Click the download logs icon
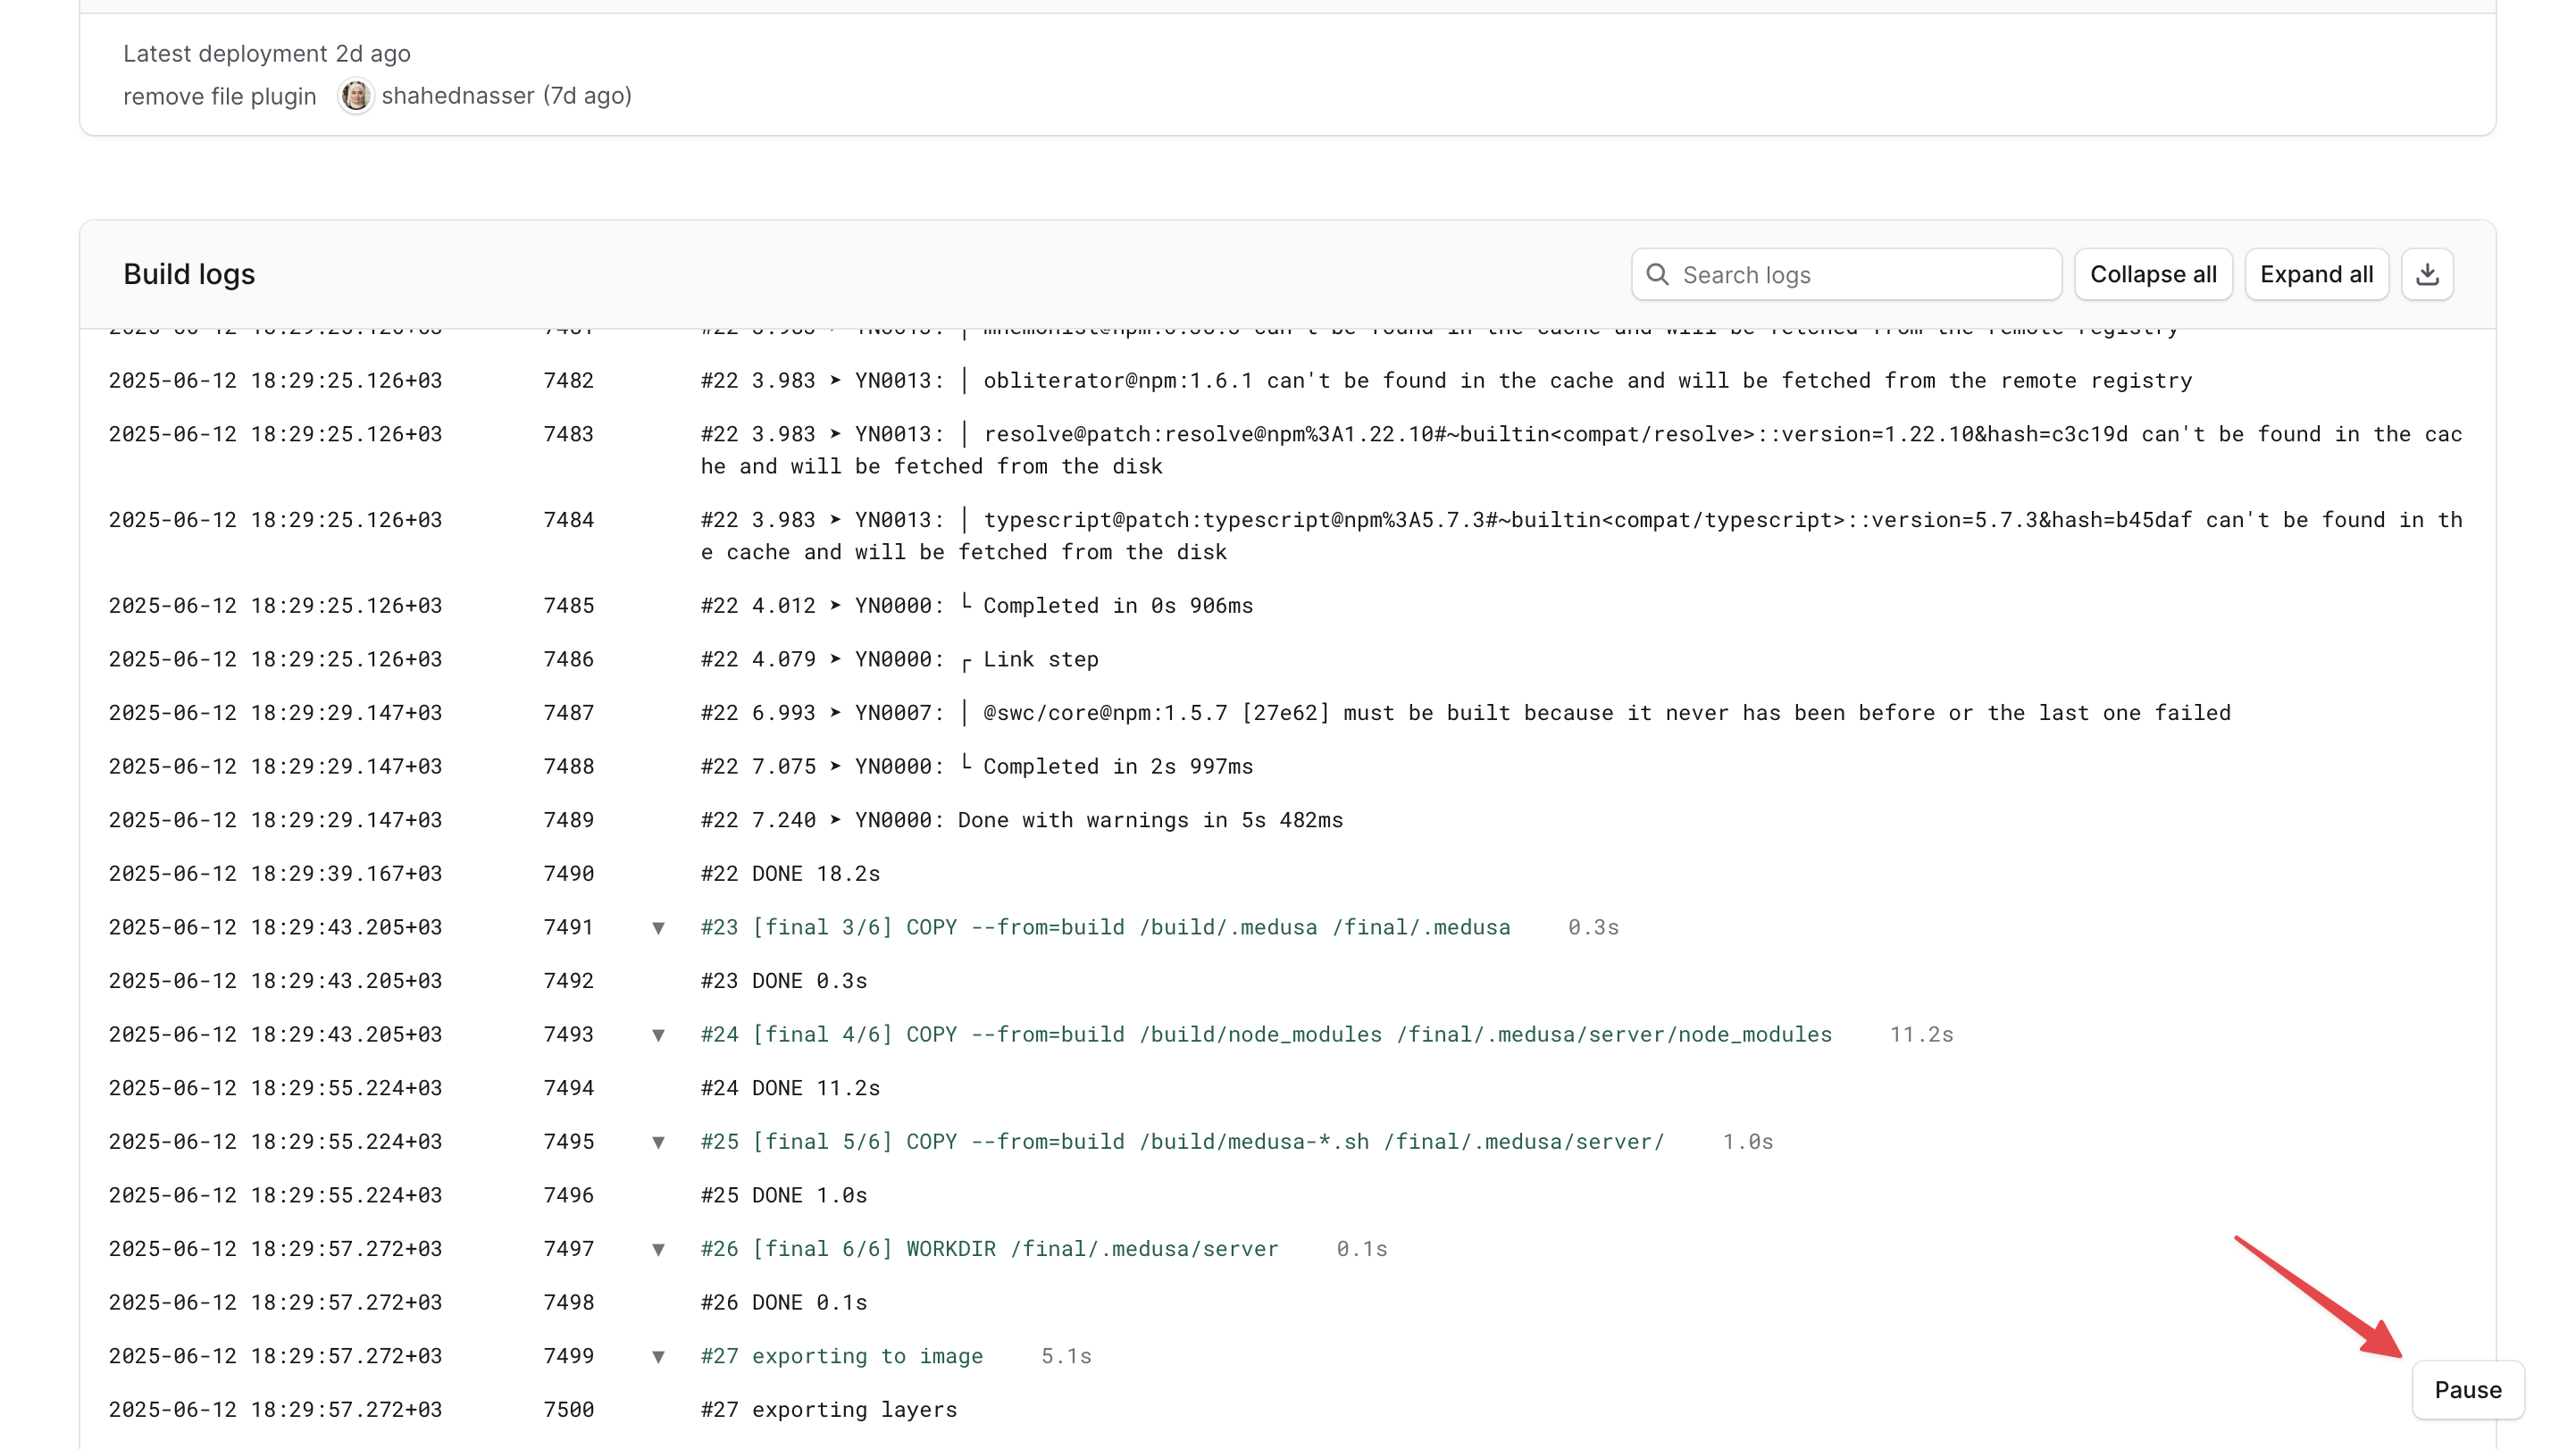This screenshot has height=1449, width=2576. (2427, 274)
